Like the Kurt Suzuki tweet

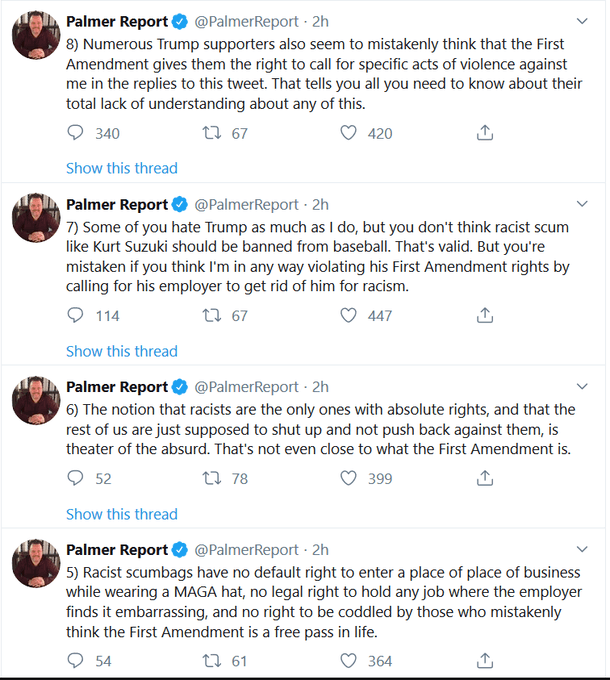coord(348,316)
